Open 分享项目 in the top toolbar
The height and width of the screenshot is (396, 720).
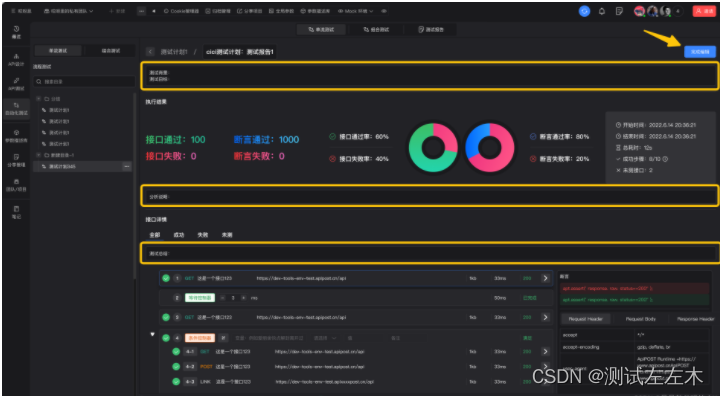(x=249, y=11)
